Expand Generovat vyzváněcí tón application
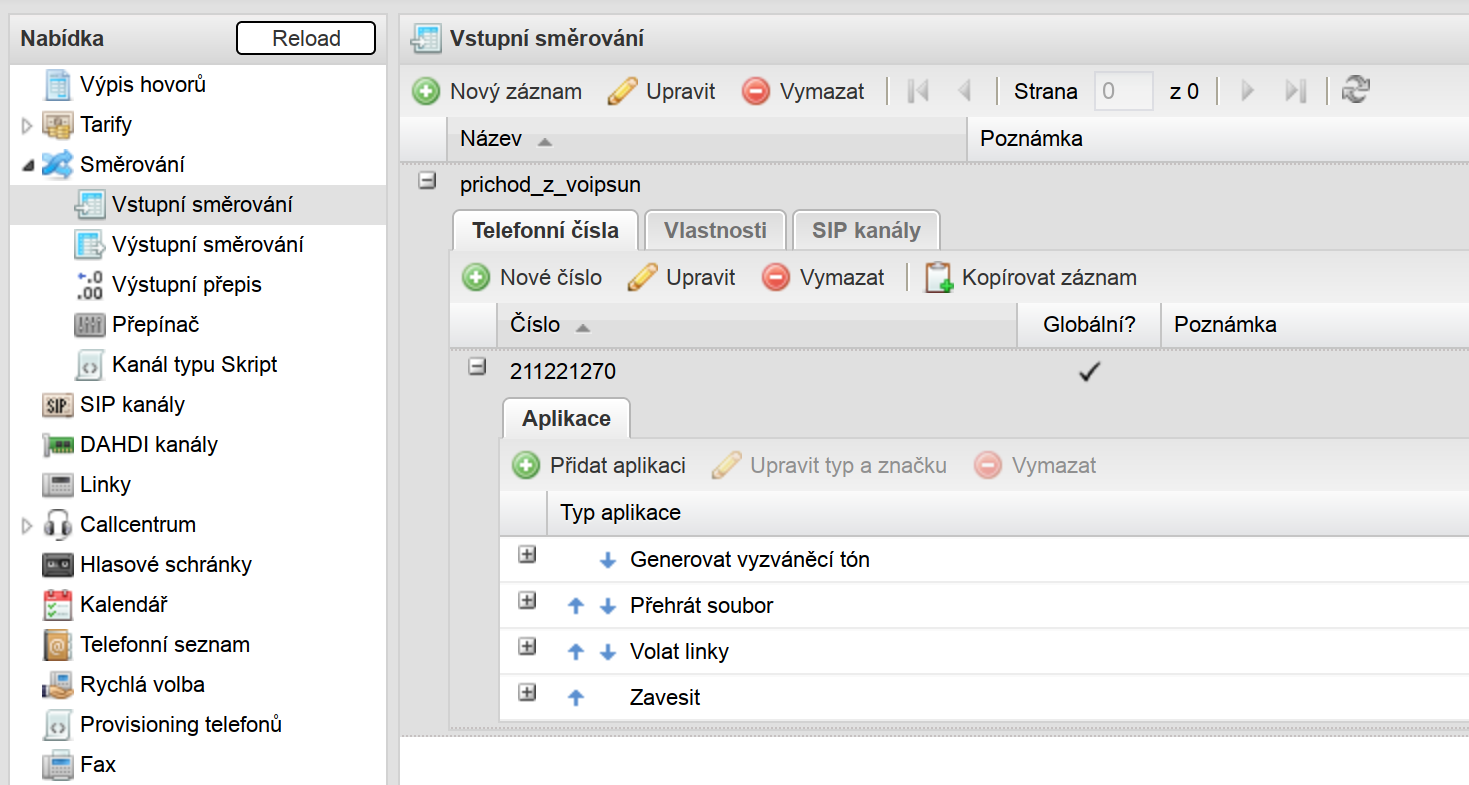The width and height of the screenshot is (1469, 785). click(527, 554)
